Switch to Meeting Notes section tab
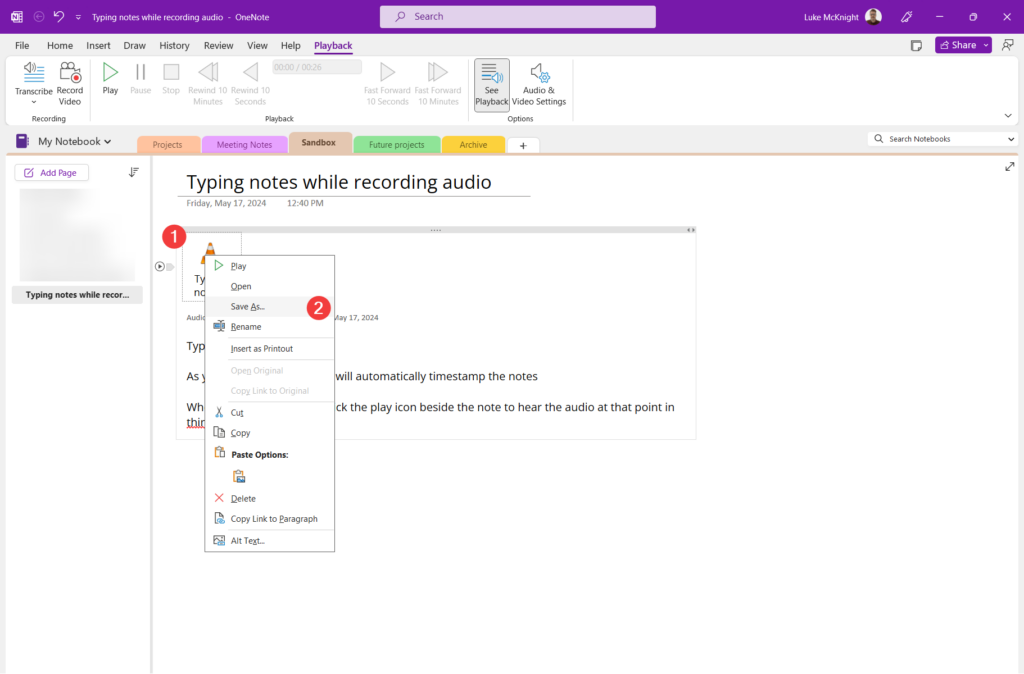 (244, 144)
